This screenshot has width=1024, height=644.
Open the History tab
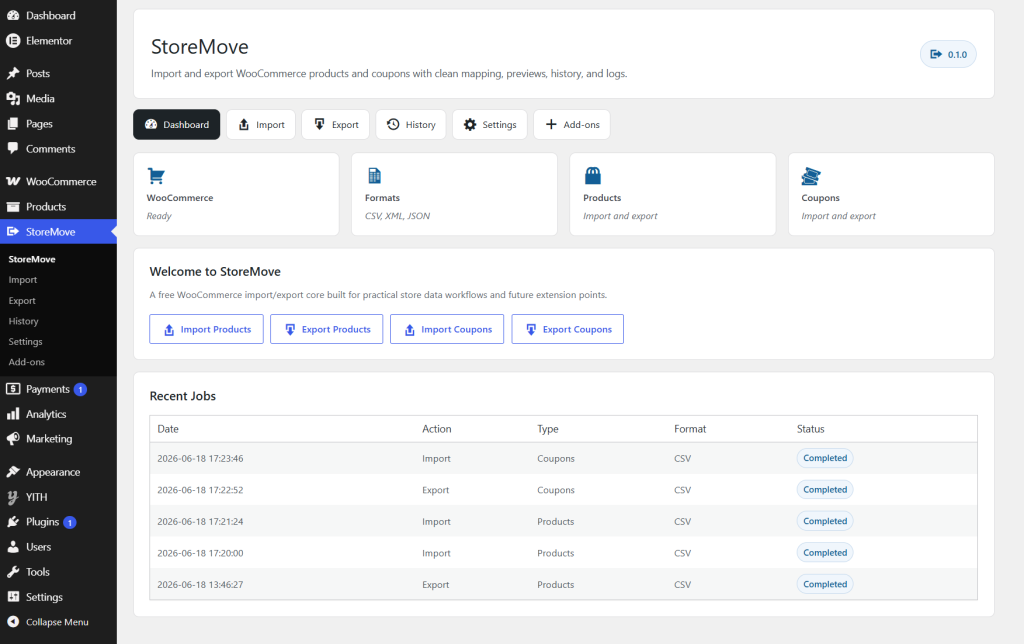(411, 124)
